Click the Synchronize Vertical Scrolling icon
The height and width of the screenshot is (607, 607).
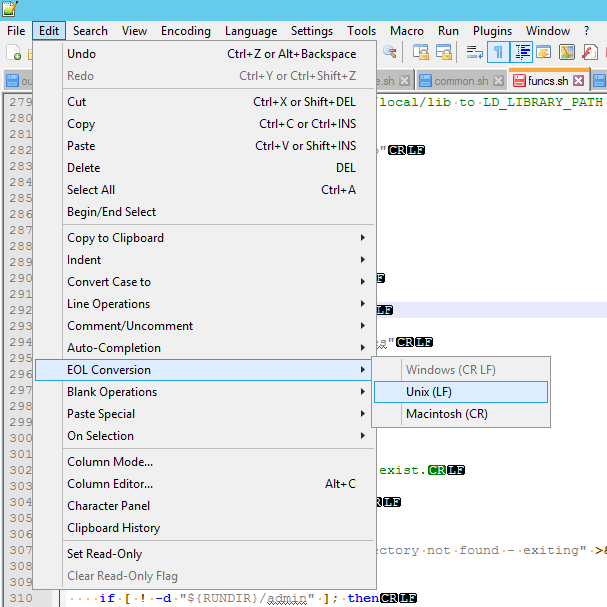[x=421, y=52]
